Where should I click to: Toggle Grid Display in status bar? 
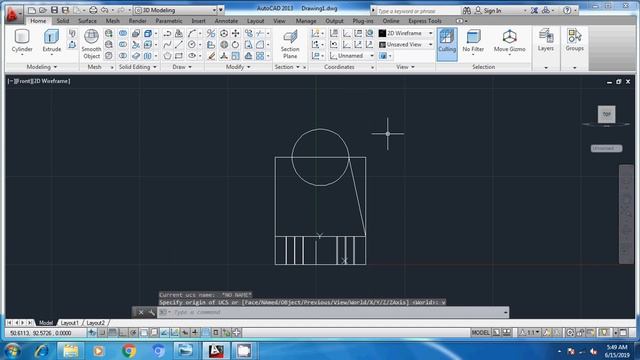[x=113, y=333]
